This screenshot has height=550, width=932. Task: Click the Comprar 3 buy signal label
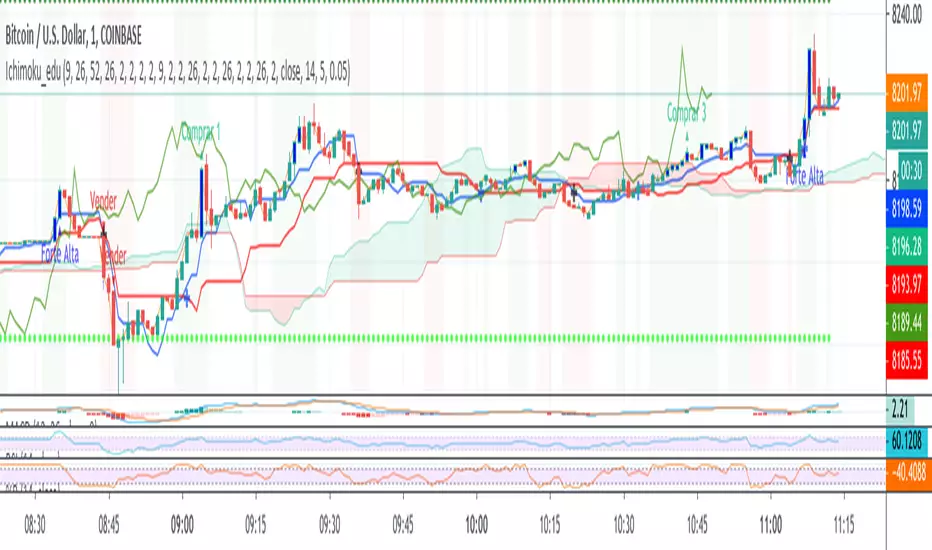point(687,112)
